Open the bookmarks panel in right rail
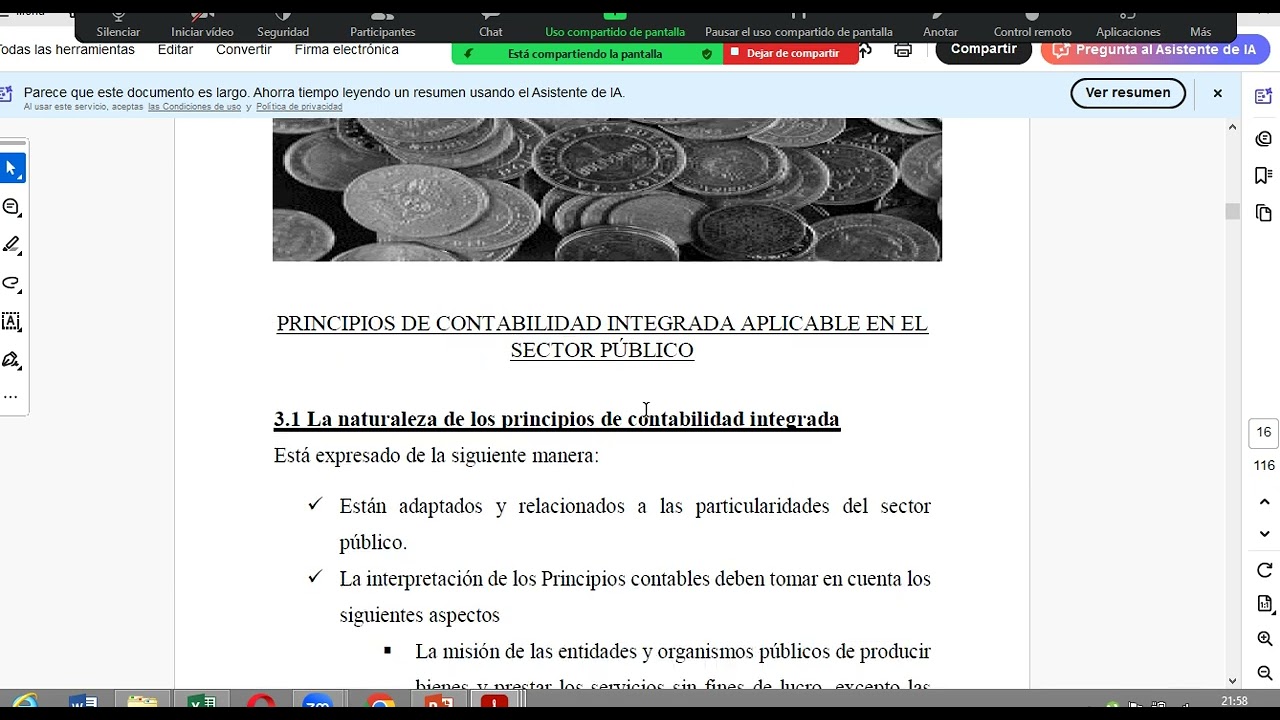 [x=1263, y=176]
